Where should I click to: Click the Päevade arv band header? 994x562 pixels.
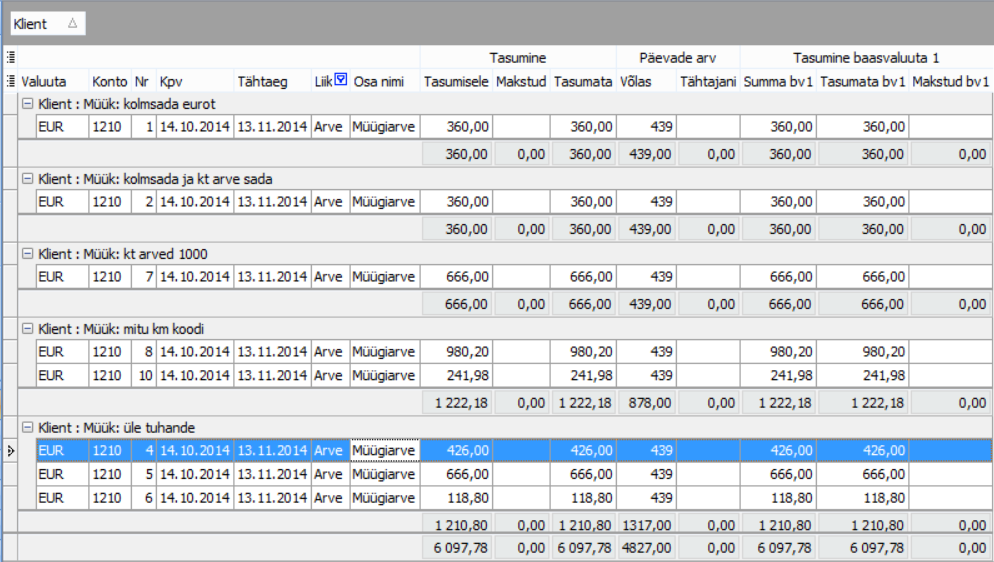pyautogui.click(x=678, y=58)
